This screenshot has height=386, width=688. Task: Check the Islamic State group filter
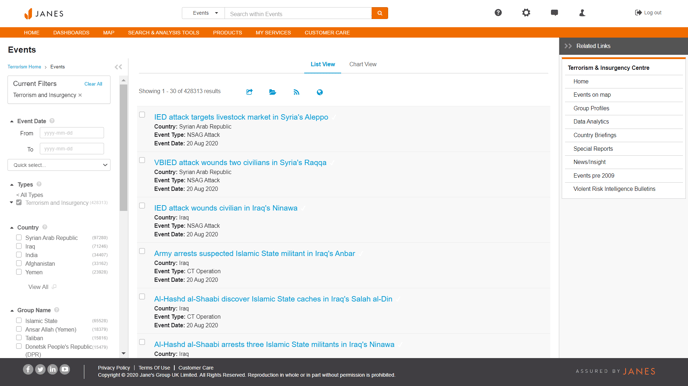(19, 320)
